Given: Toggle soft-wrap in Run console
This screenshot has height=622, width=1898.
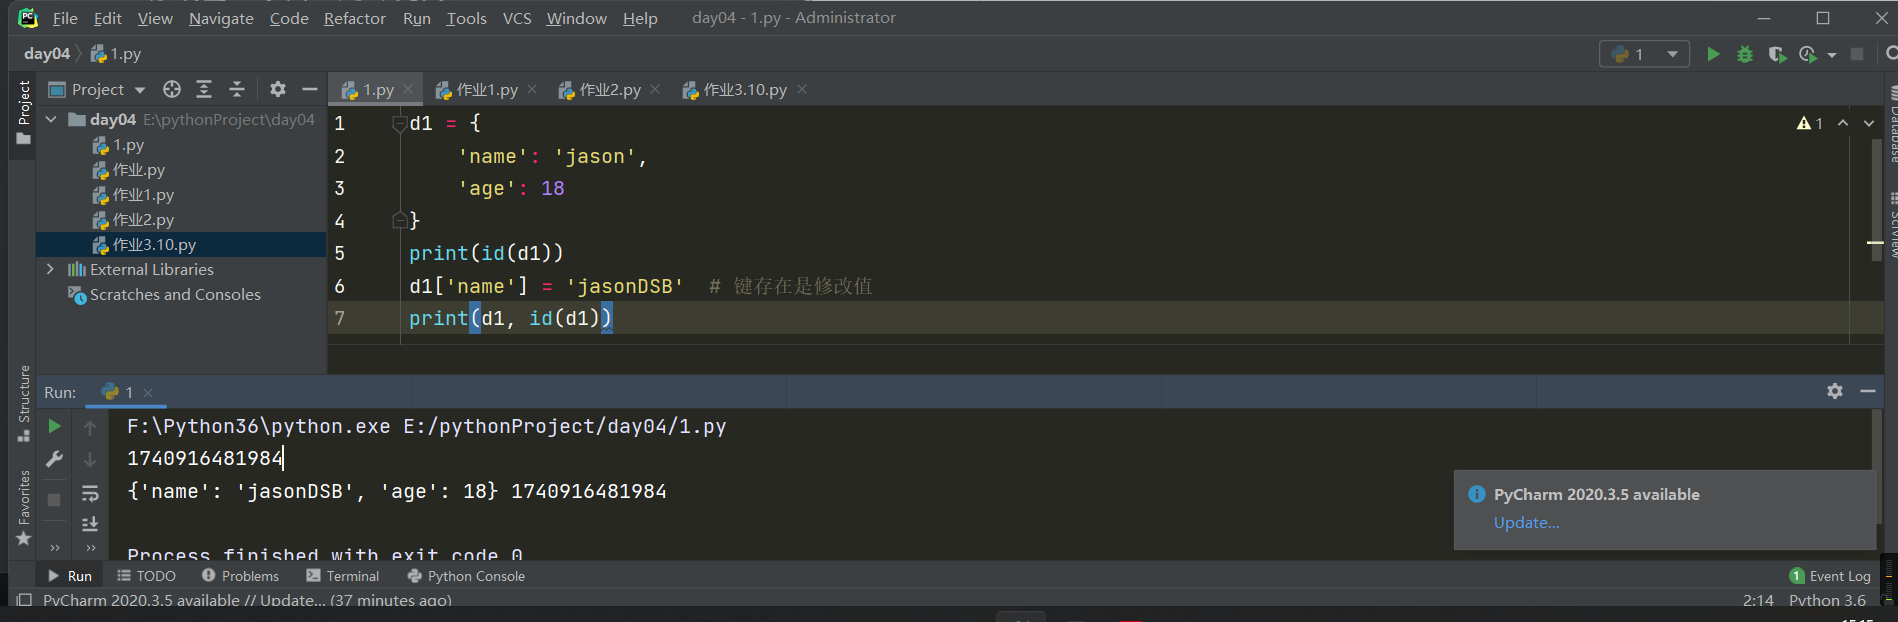Looking at the screenshot, I should (90, 493).
